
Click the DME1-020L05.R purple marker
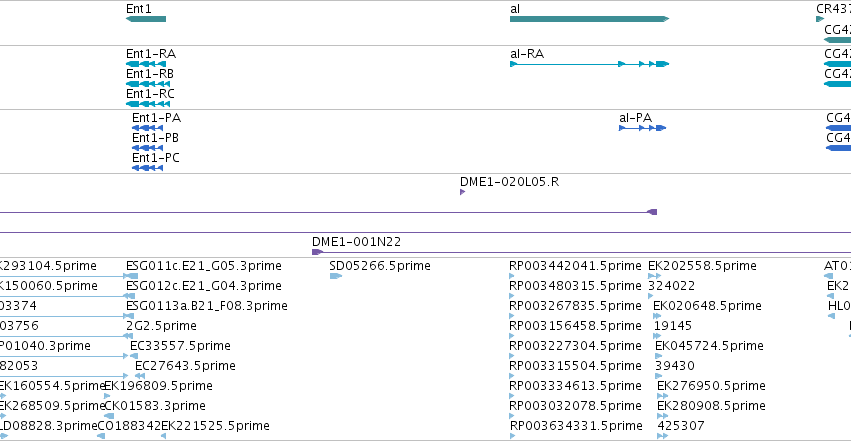click(x=462, y=192)
